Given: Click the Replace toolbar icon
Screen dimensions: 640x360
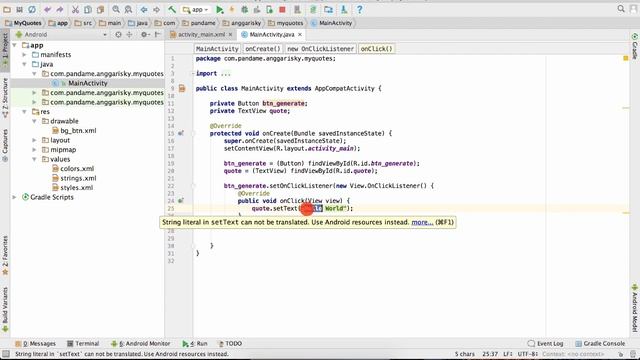Looking at the screenshot, I should pos(128,9).
